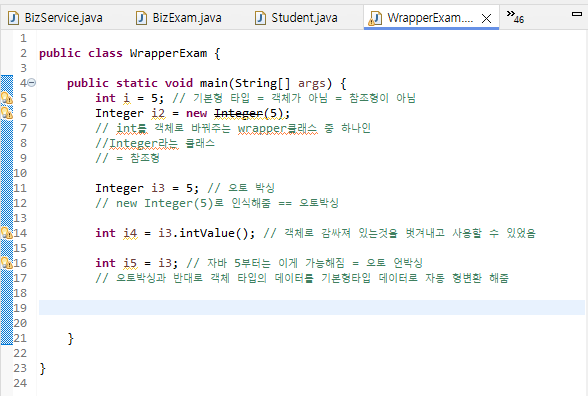This screenshot has height=396, width=588.
Task: Open the warning quick fix on line 6
Action: coord(7,113)
